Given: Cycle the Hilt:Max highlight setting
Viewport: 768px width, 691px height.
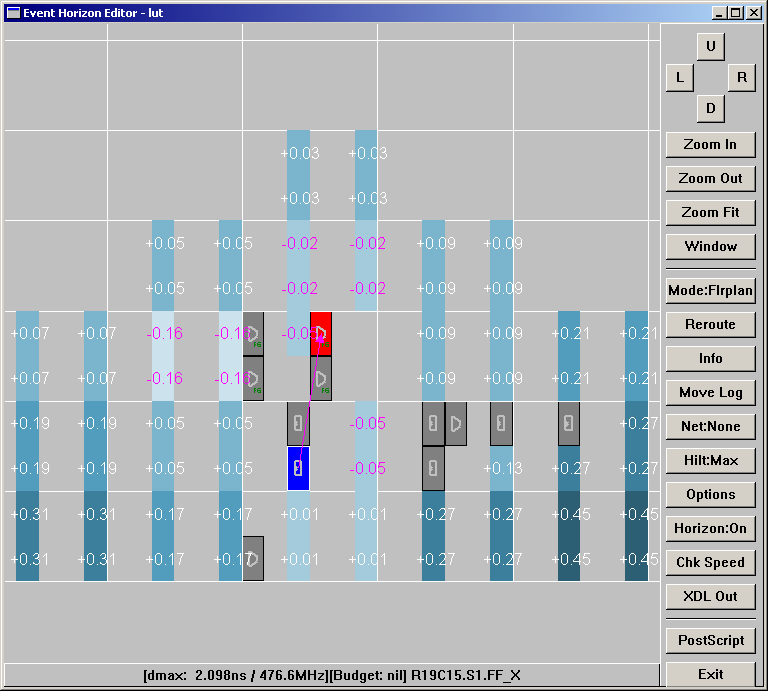Looking at the screenshot, I should 710,461.
